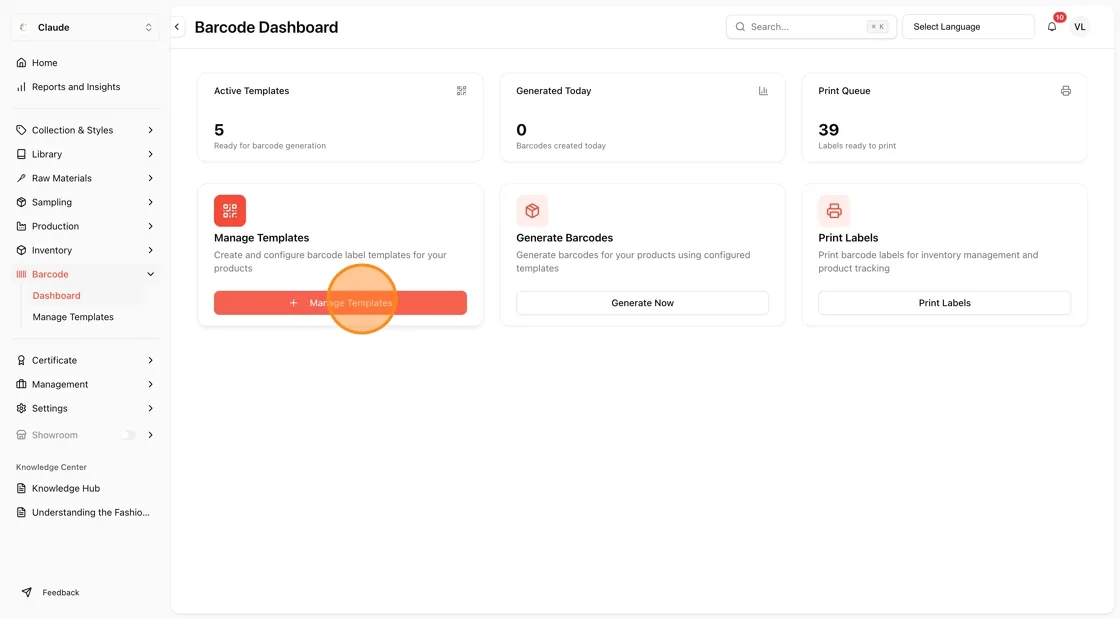Image resolution: width=1120 pixels, height=619 pixels.
Task: Expand the Library chevron
Action: coord(151,154)
